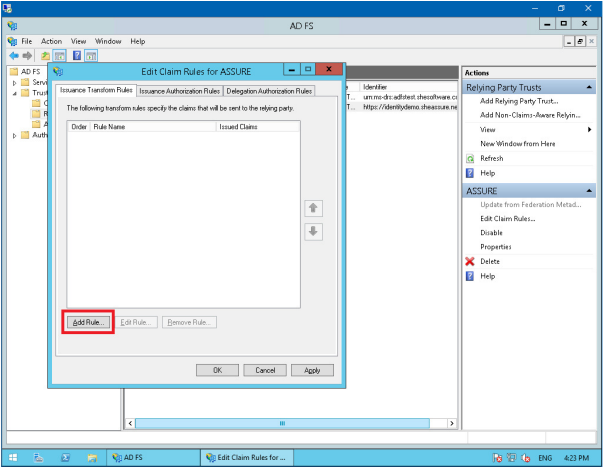Click the move rule up arrow button
This screenshot has height=469, width=604.
[x=313, y=208]
